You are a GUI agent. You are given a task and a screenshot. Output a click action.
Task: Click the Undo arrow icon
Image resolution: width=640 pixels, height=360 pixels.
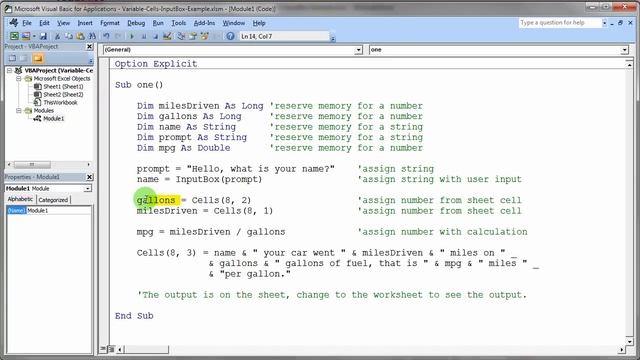click(106, 36)
